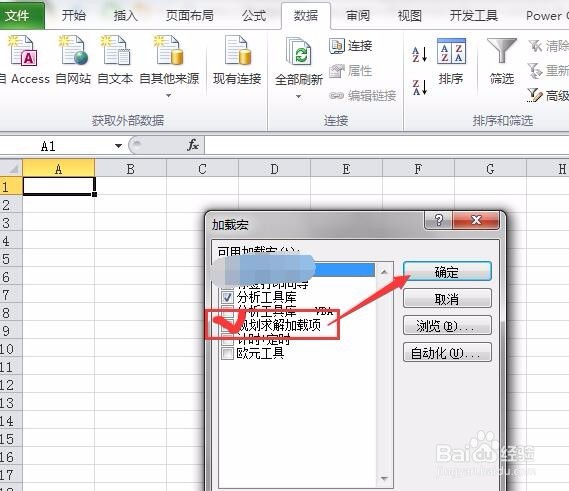Select column G header
This screenshot has height=491, width=569.
click(x=490, y=169)
